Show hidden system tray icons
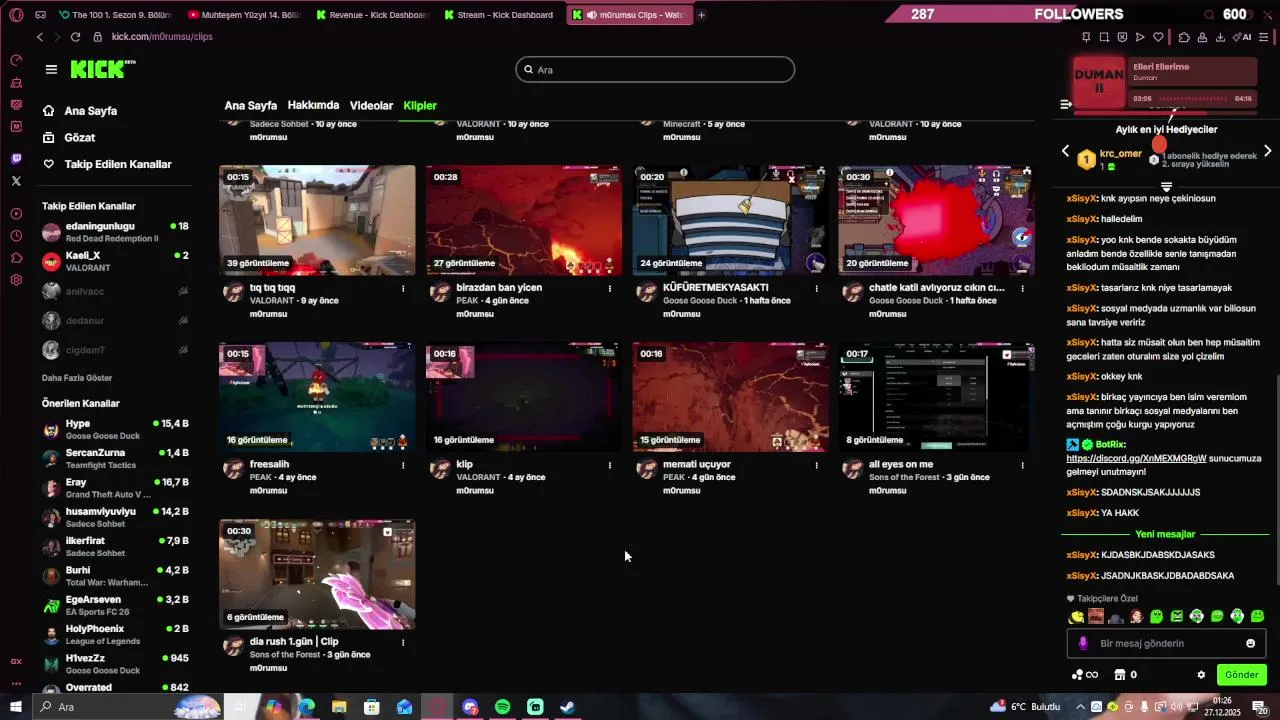 [x=1080, y=707]
